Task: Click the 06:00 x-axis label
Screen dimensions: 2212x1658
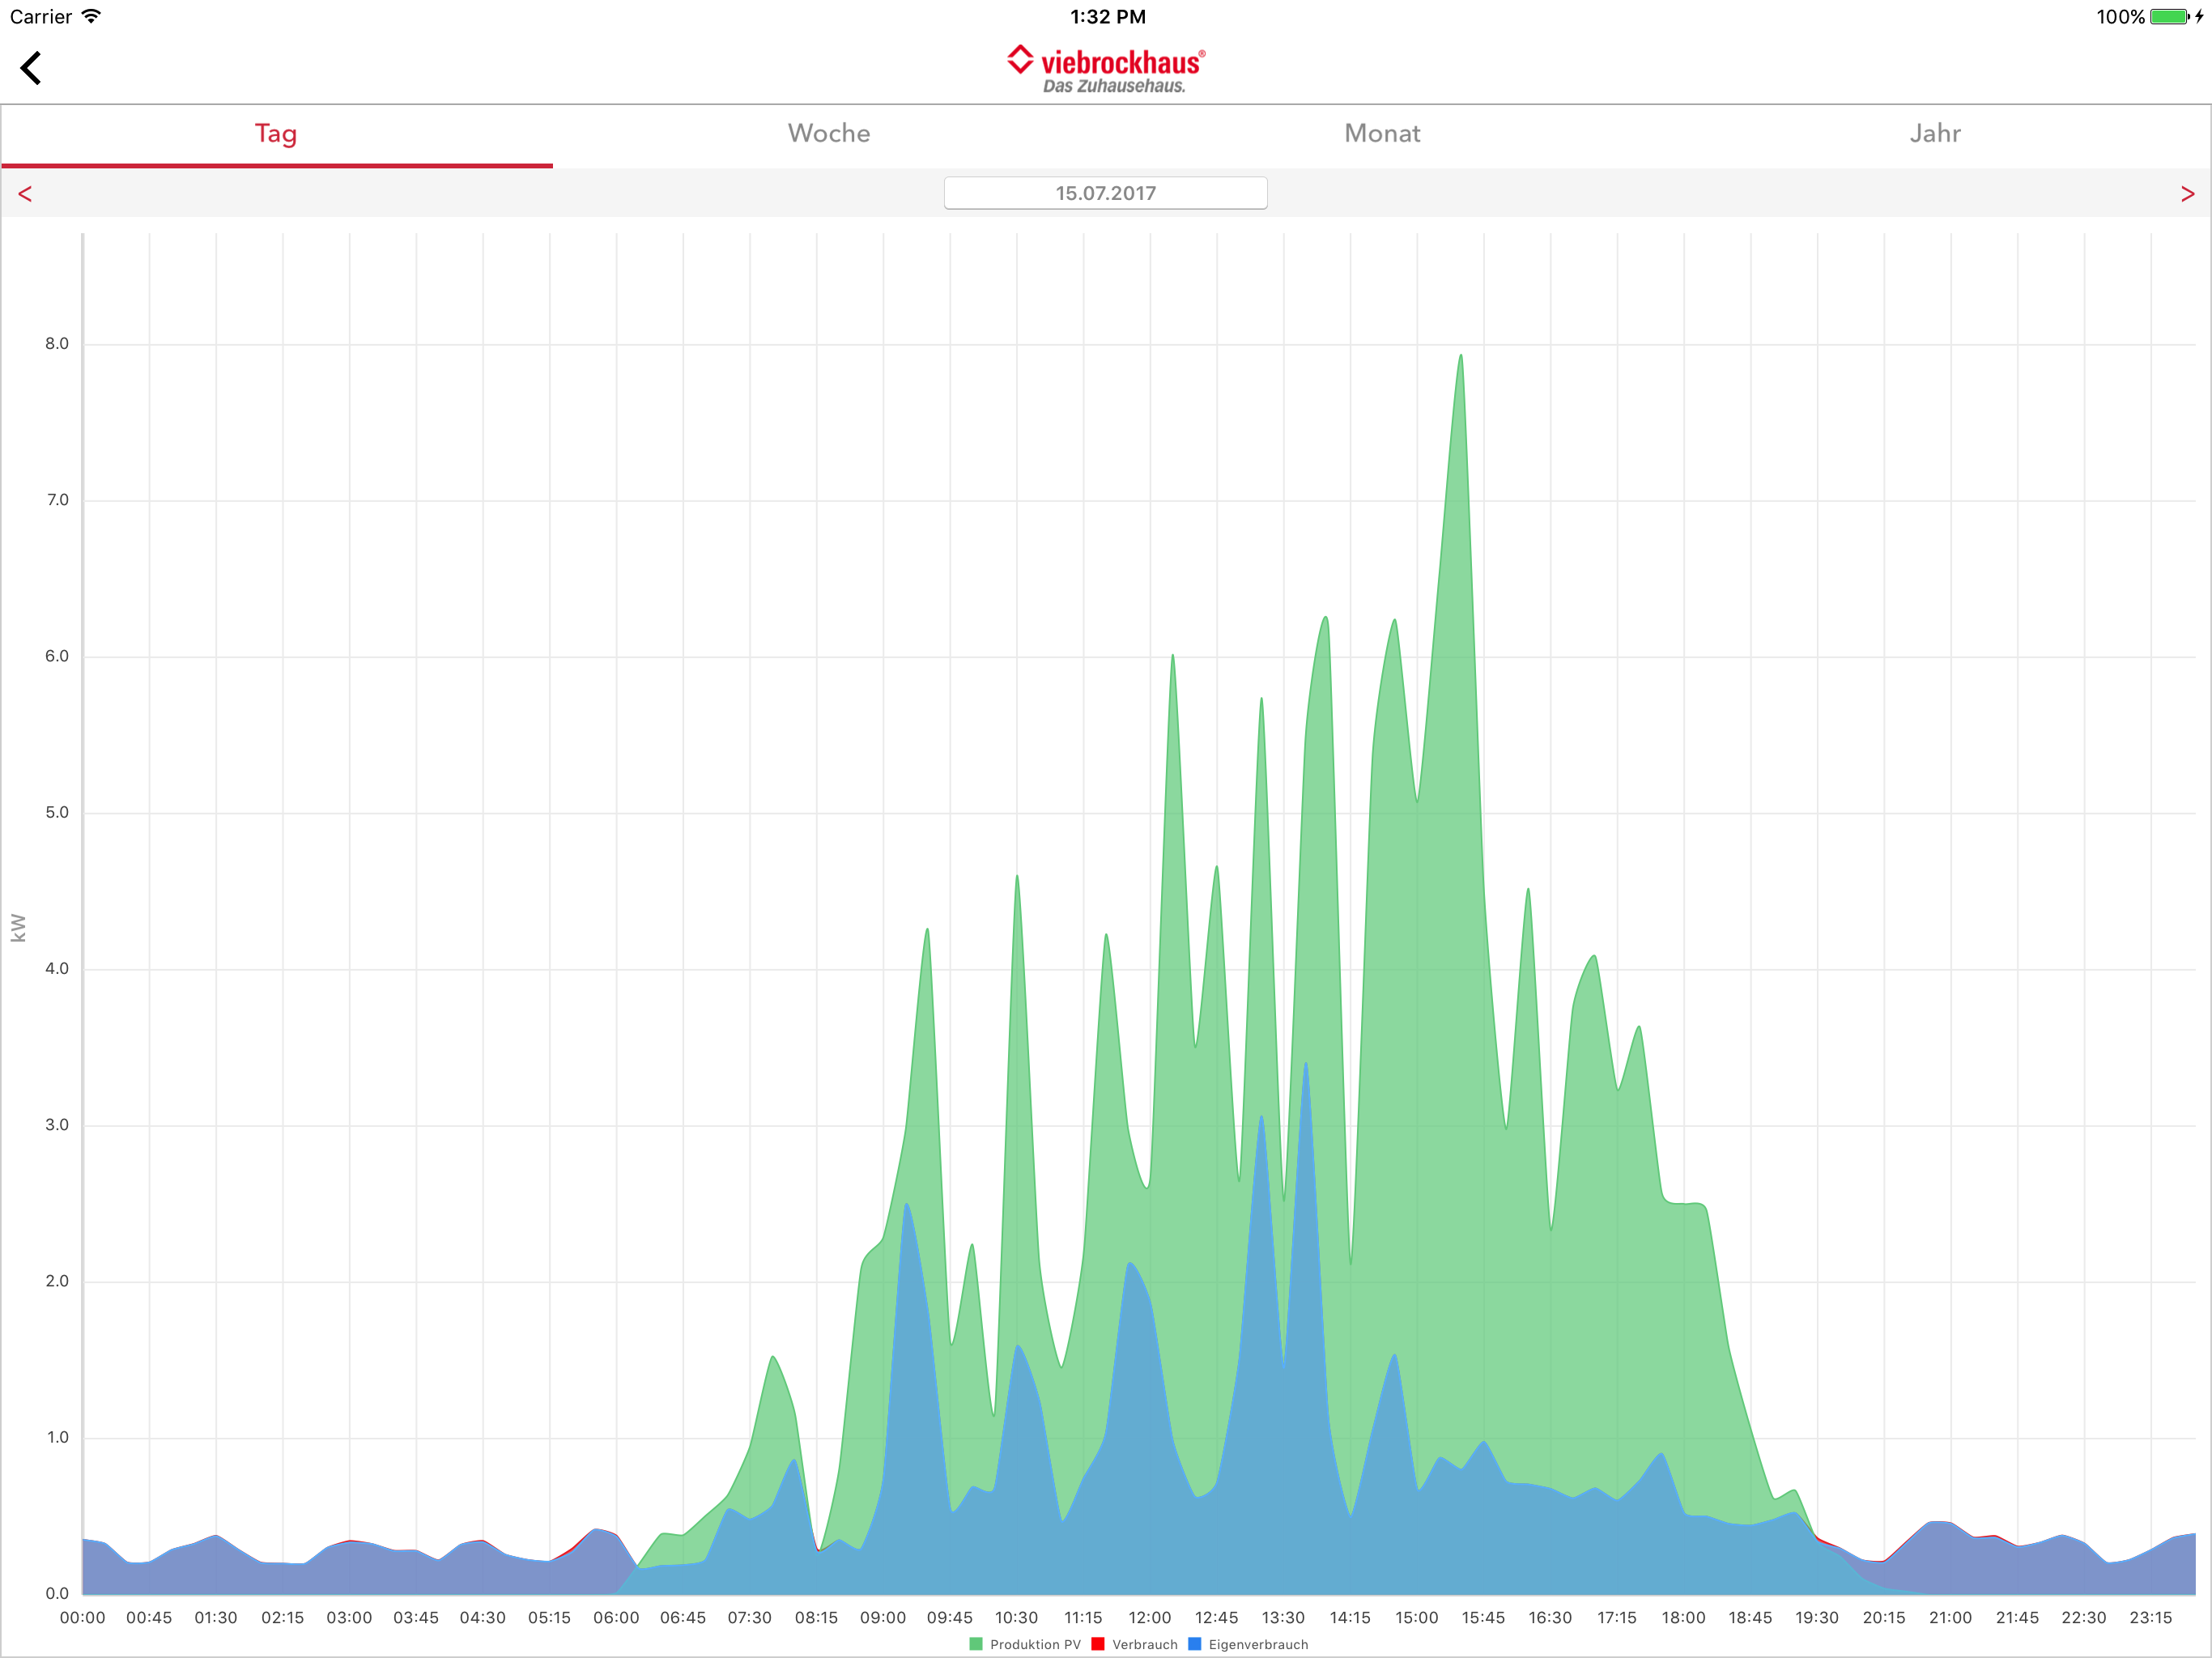Action: [616, 1617]
